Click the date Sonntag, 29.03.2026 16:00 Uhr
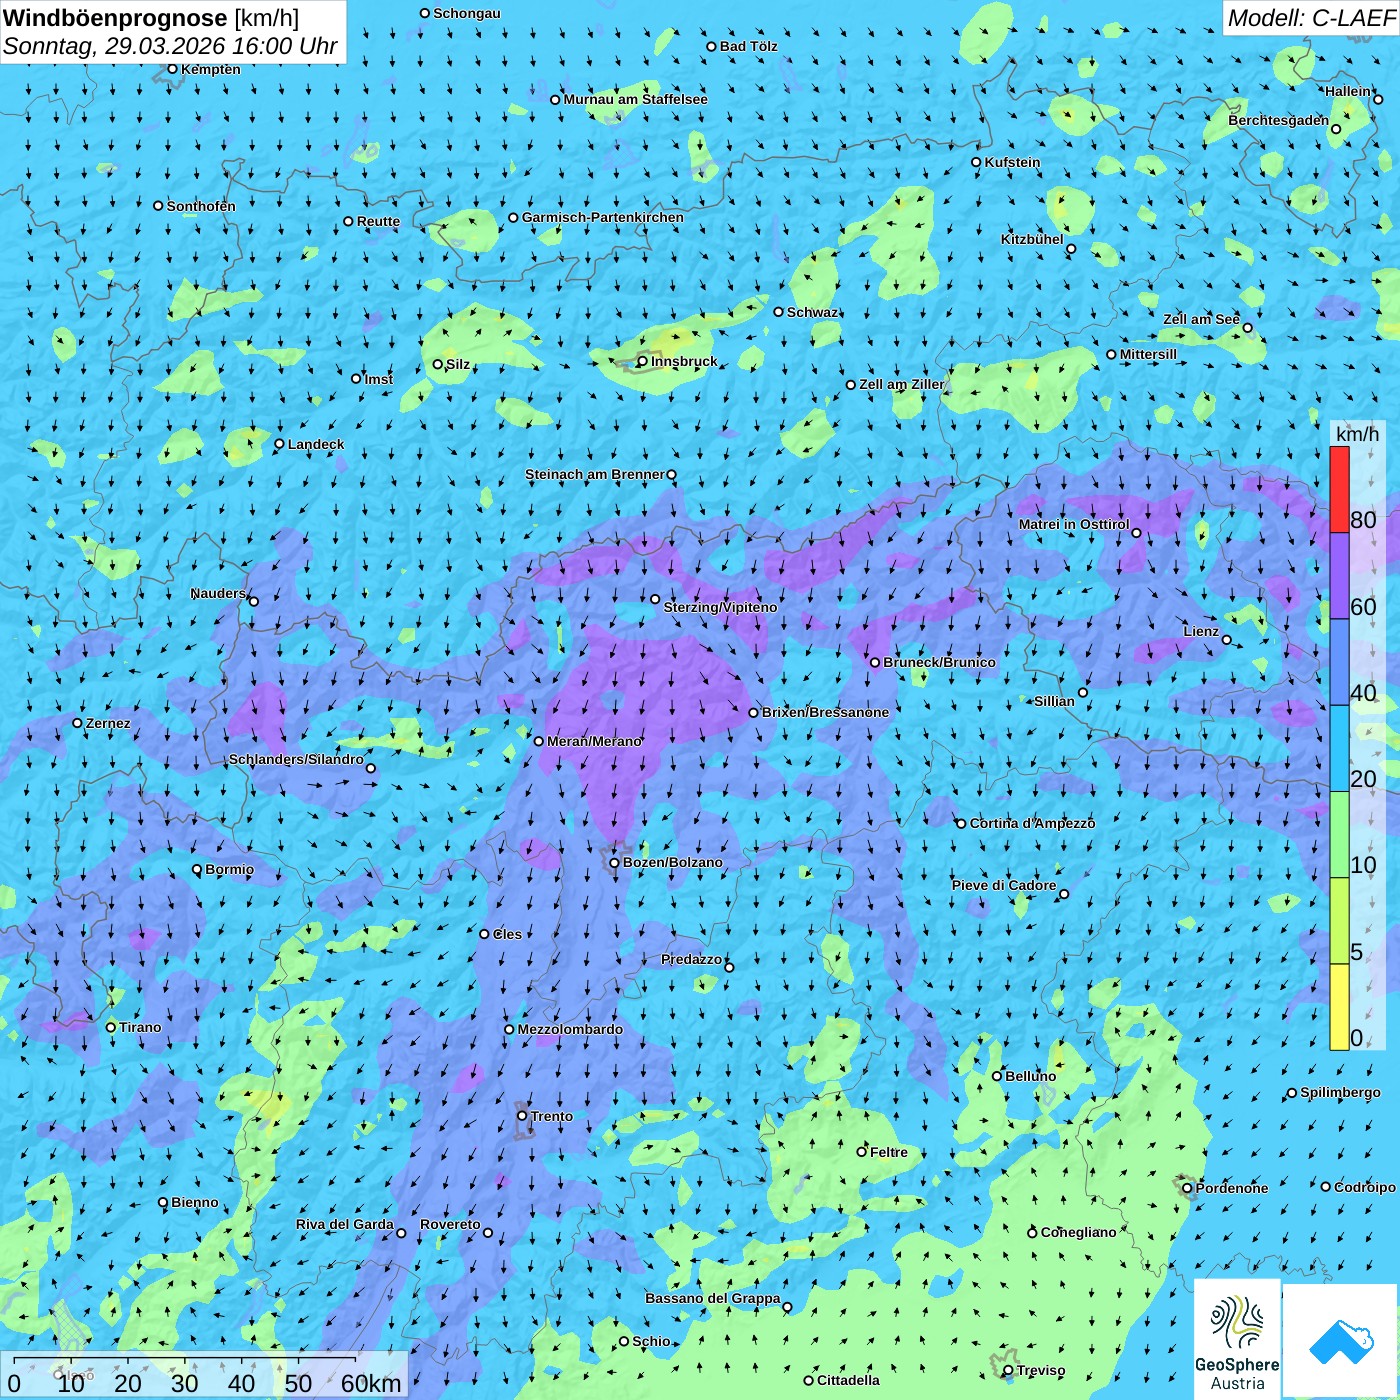This screenshot has width=1400, height=1400. click(x=170, y=46)
